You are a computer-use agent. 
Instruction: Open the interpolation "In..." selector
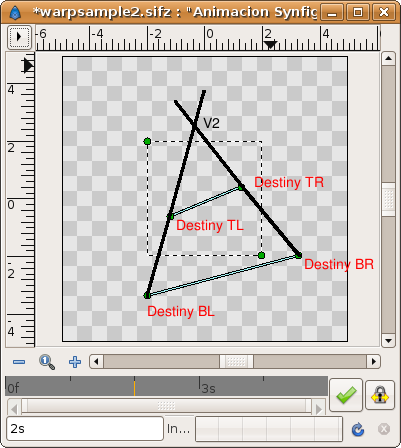(178, 429)
